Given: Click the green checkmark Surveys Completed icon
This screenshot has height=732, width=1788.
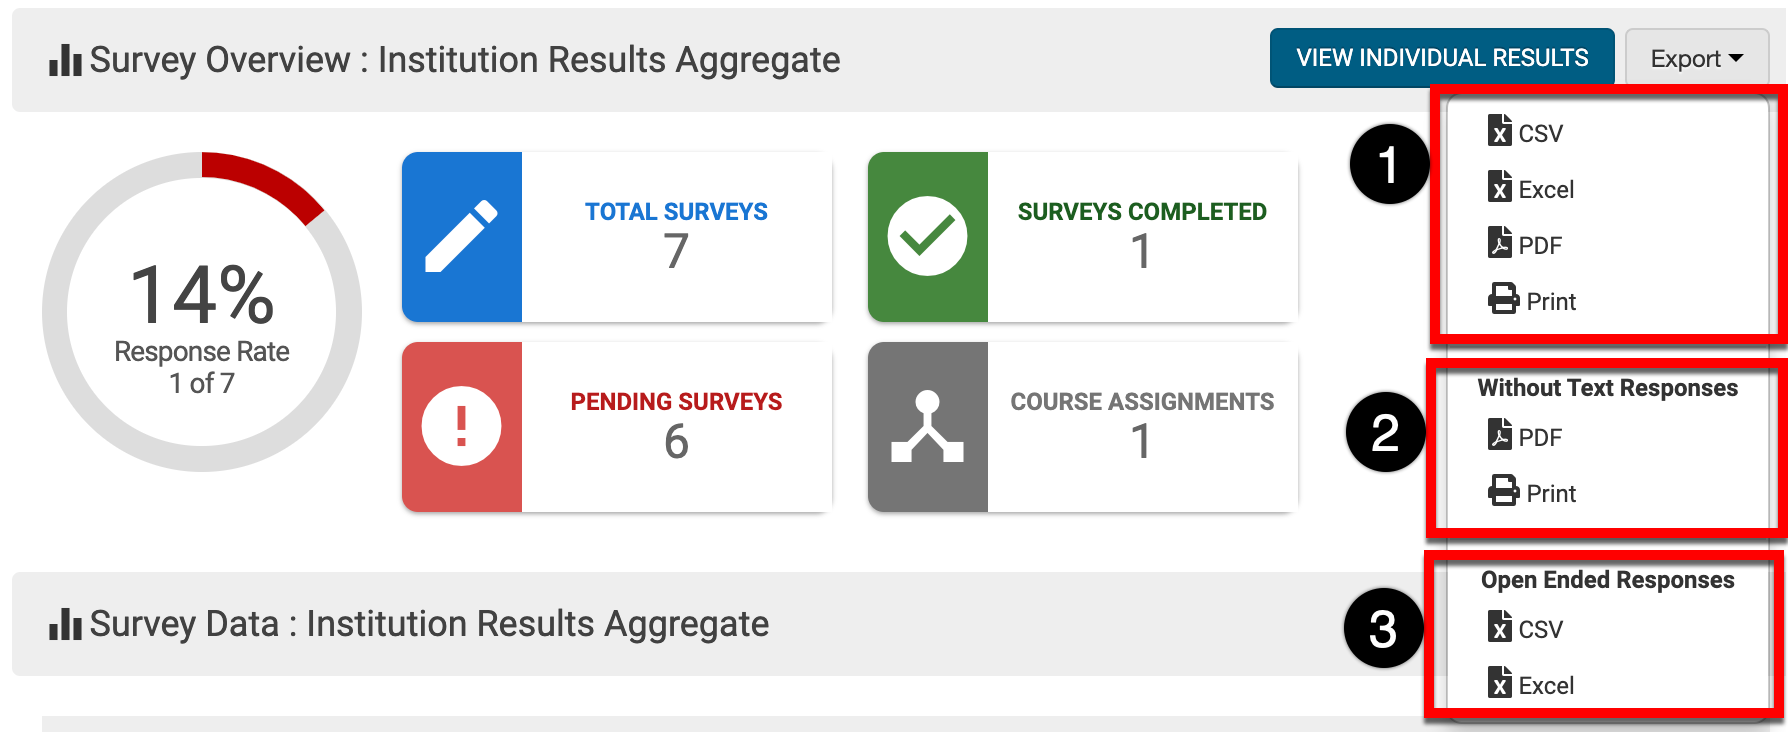Looking at the screenshot, I should (927, 237).
